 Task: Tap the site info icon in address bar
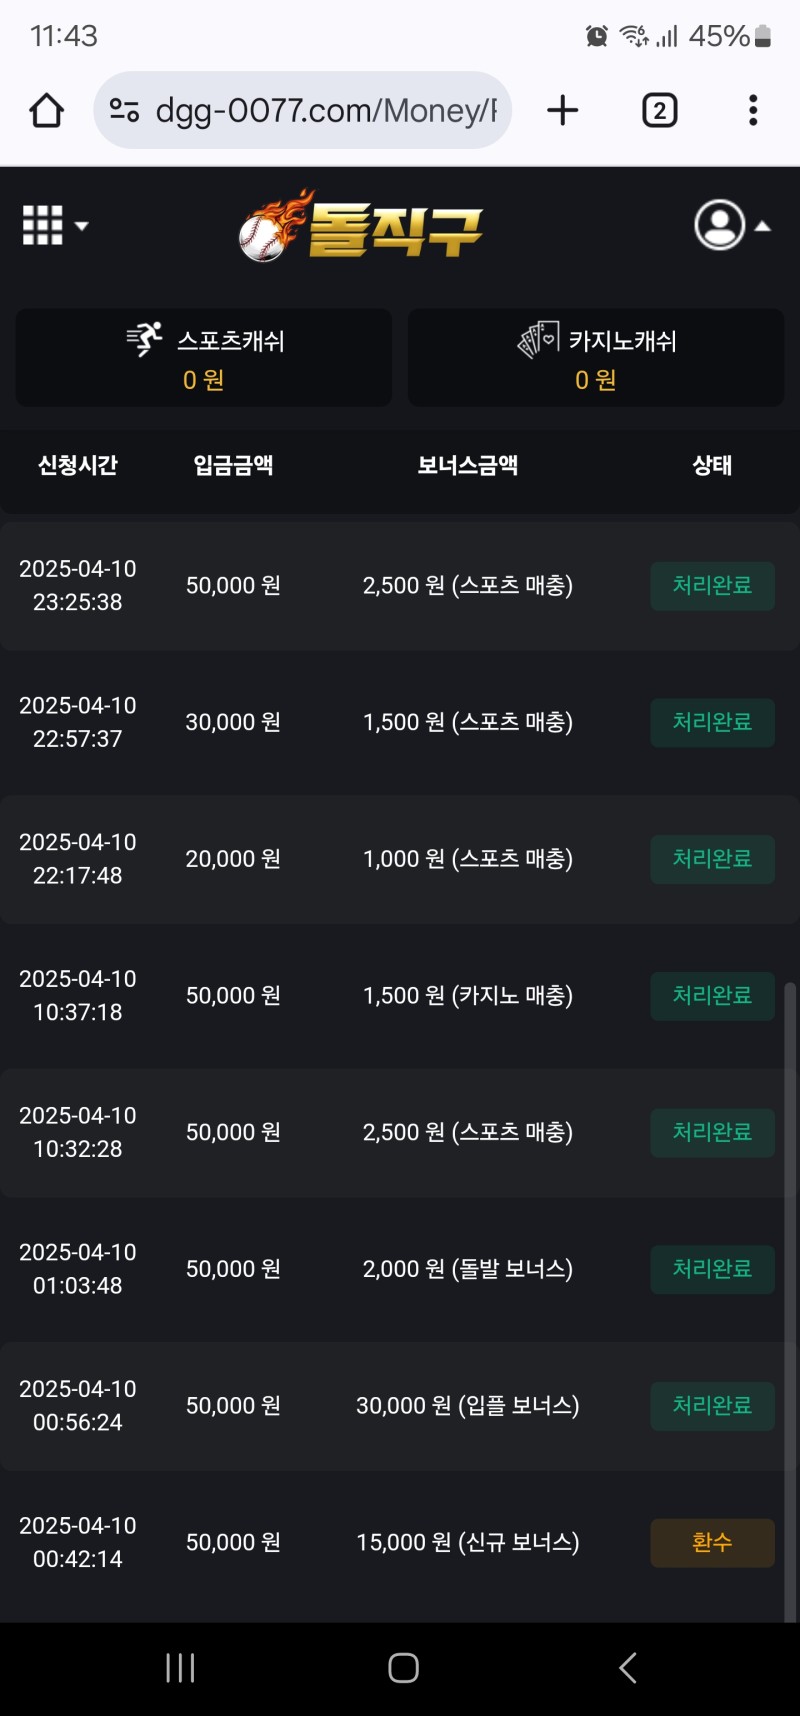coord(124,110)
